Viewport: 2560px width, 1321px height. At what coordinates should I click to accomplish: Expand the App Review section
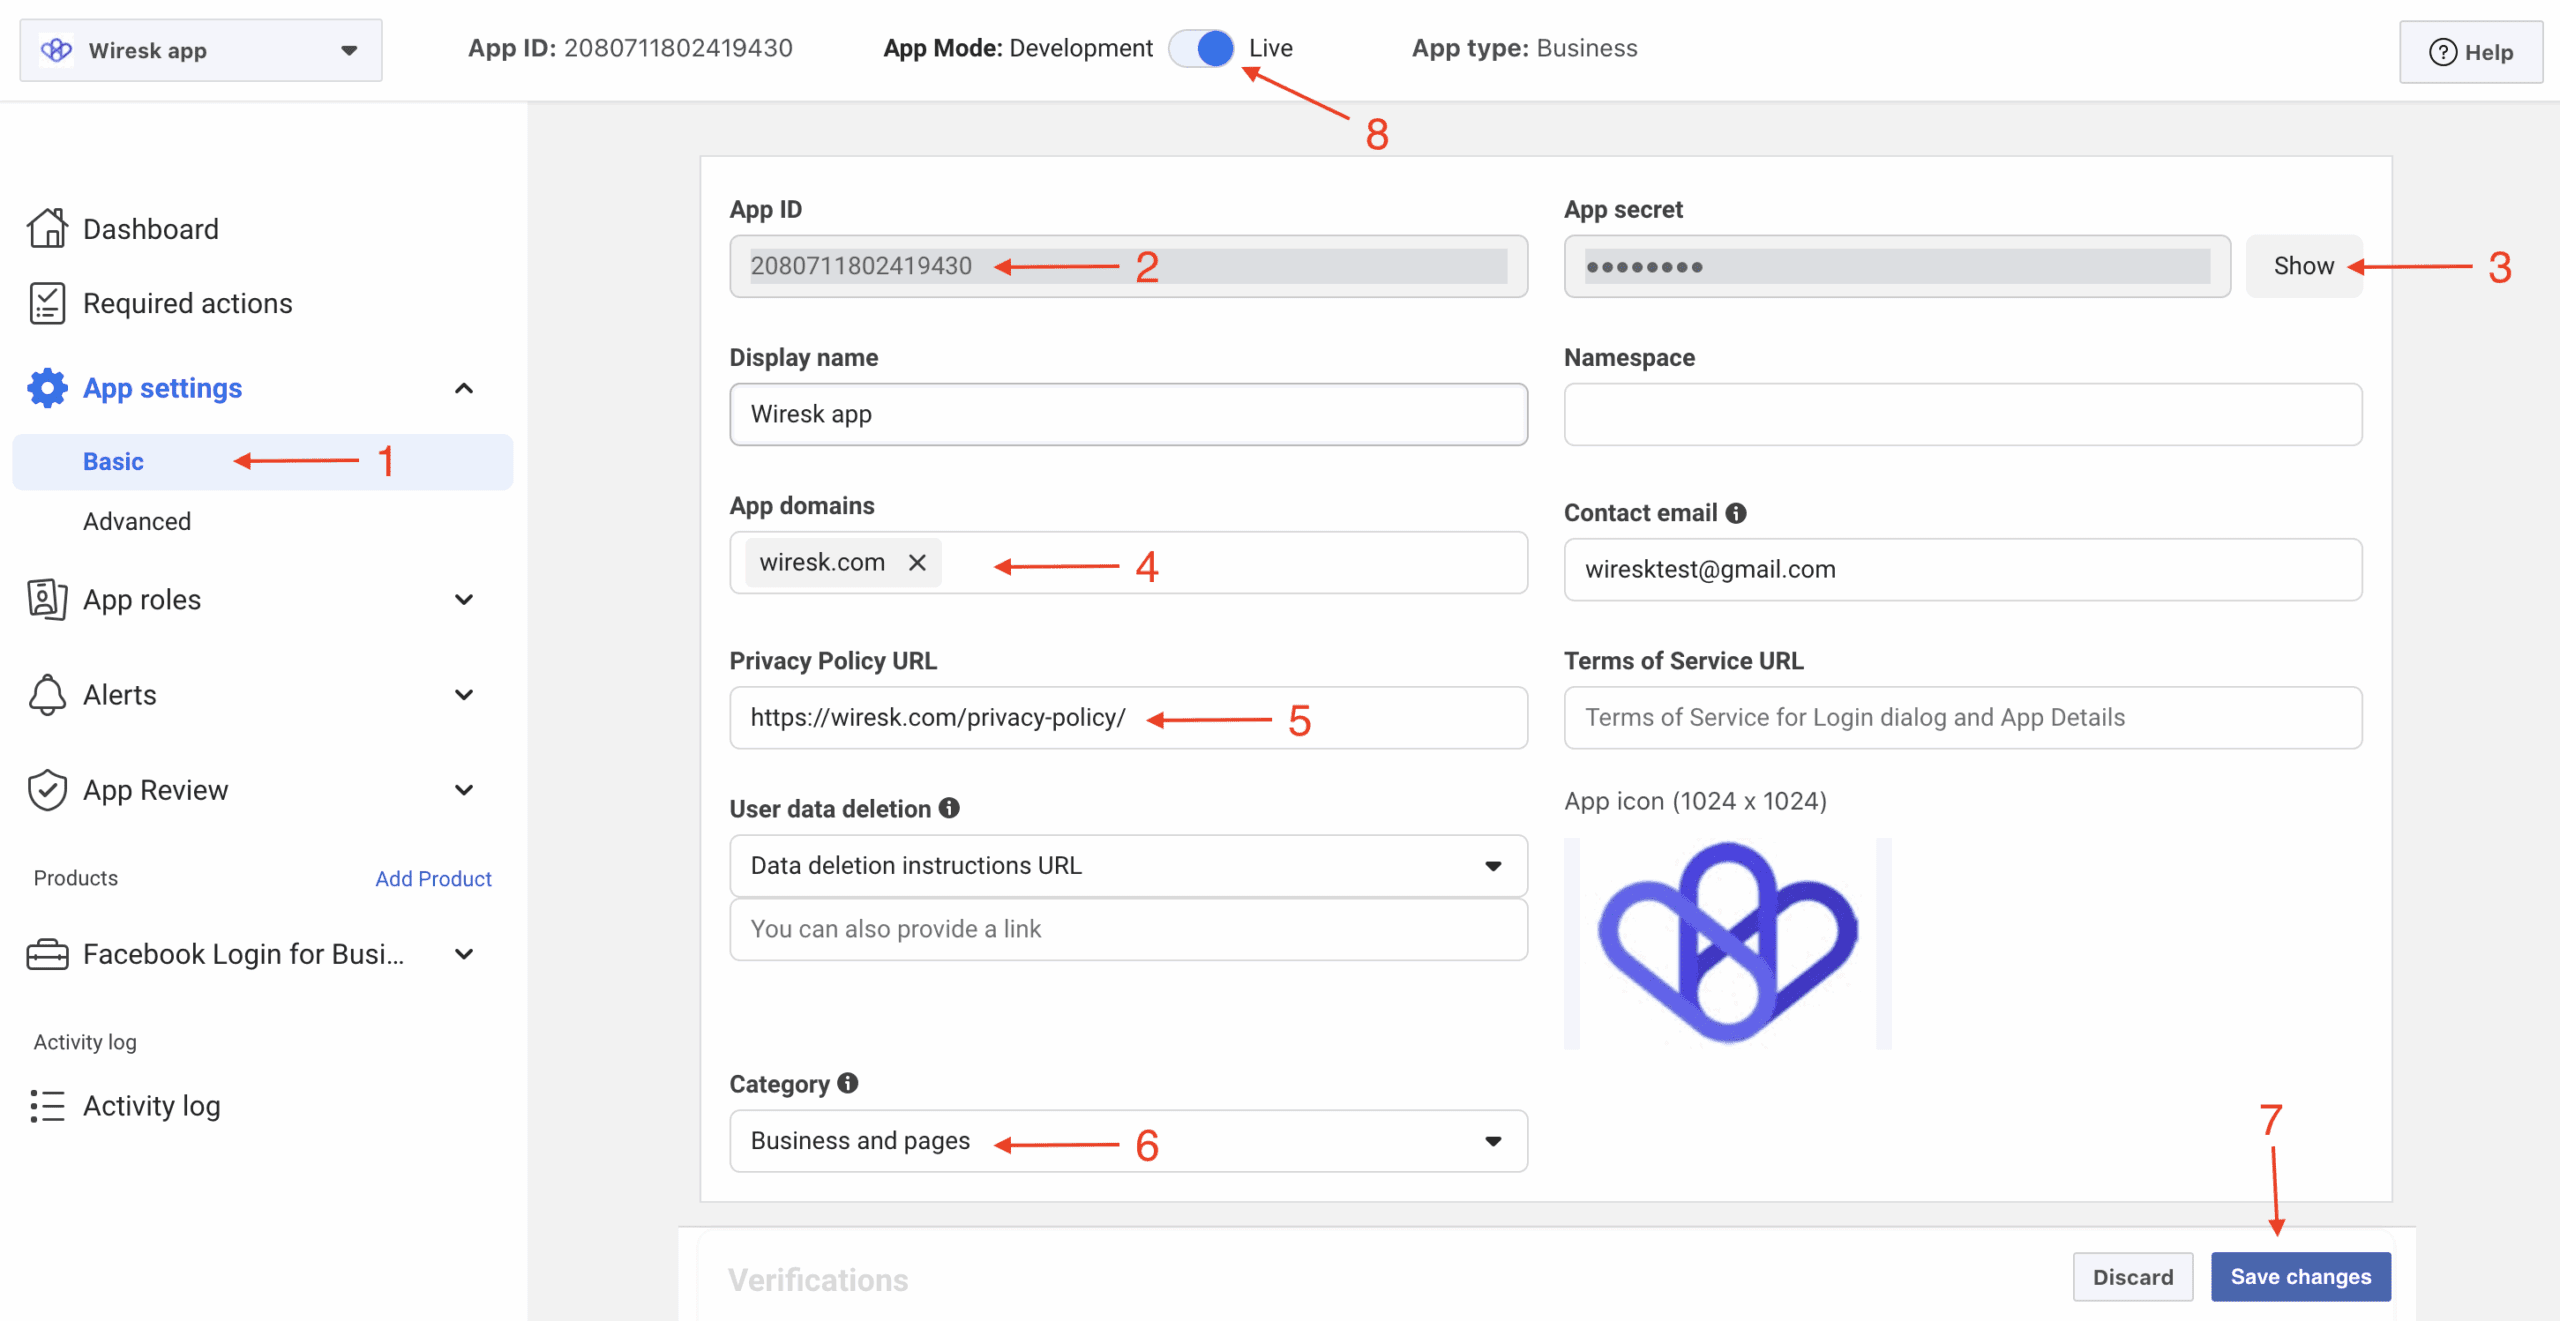tap(464, 790)
